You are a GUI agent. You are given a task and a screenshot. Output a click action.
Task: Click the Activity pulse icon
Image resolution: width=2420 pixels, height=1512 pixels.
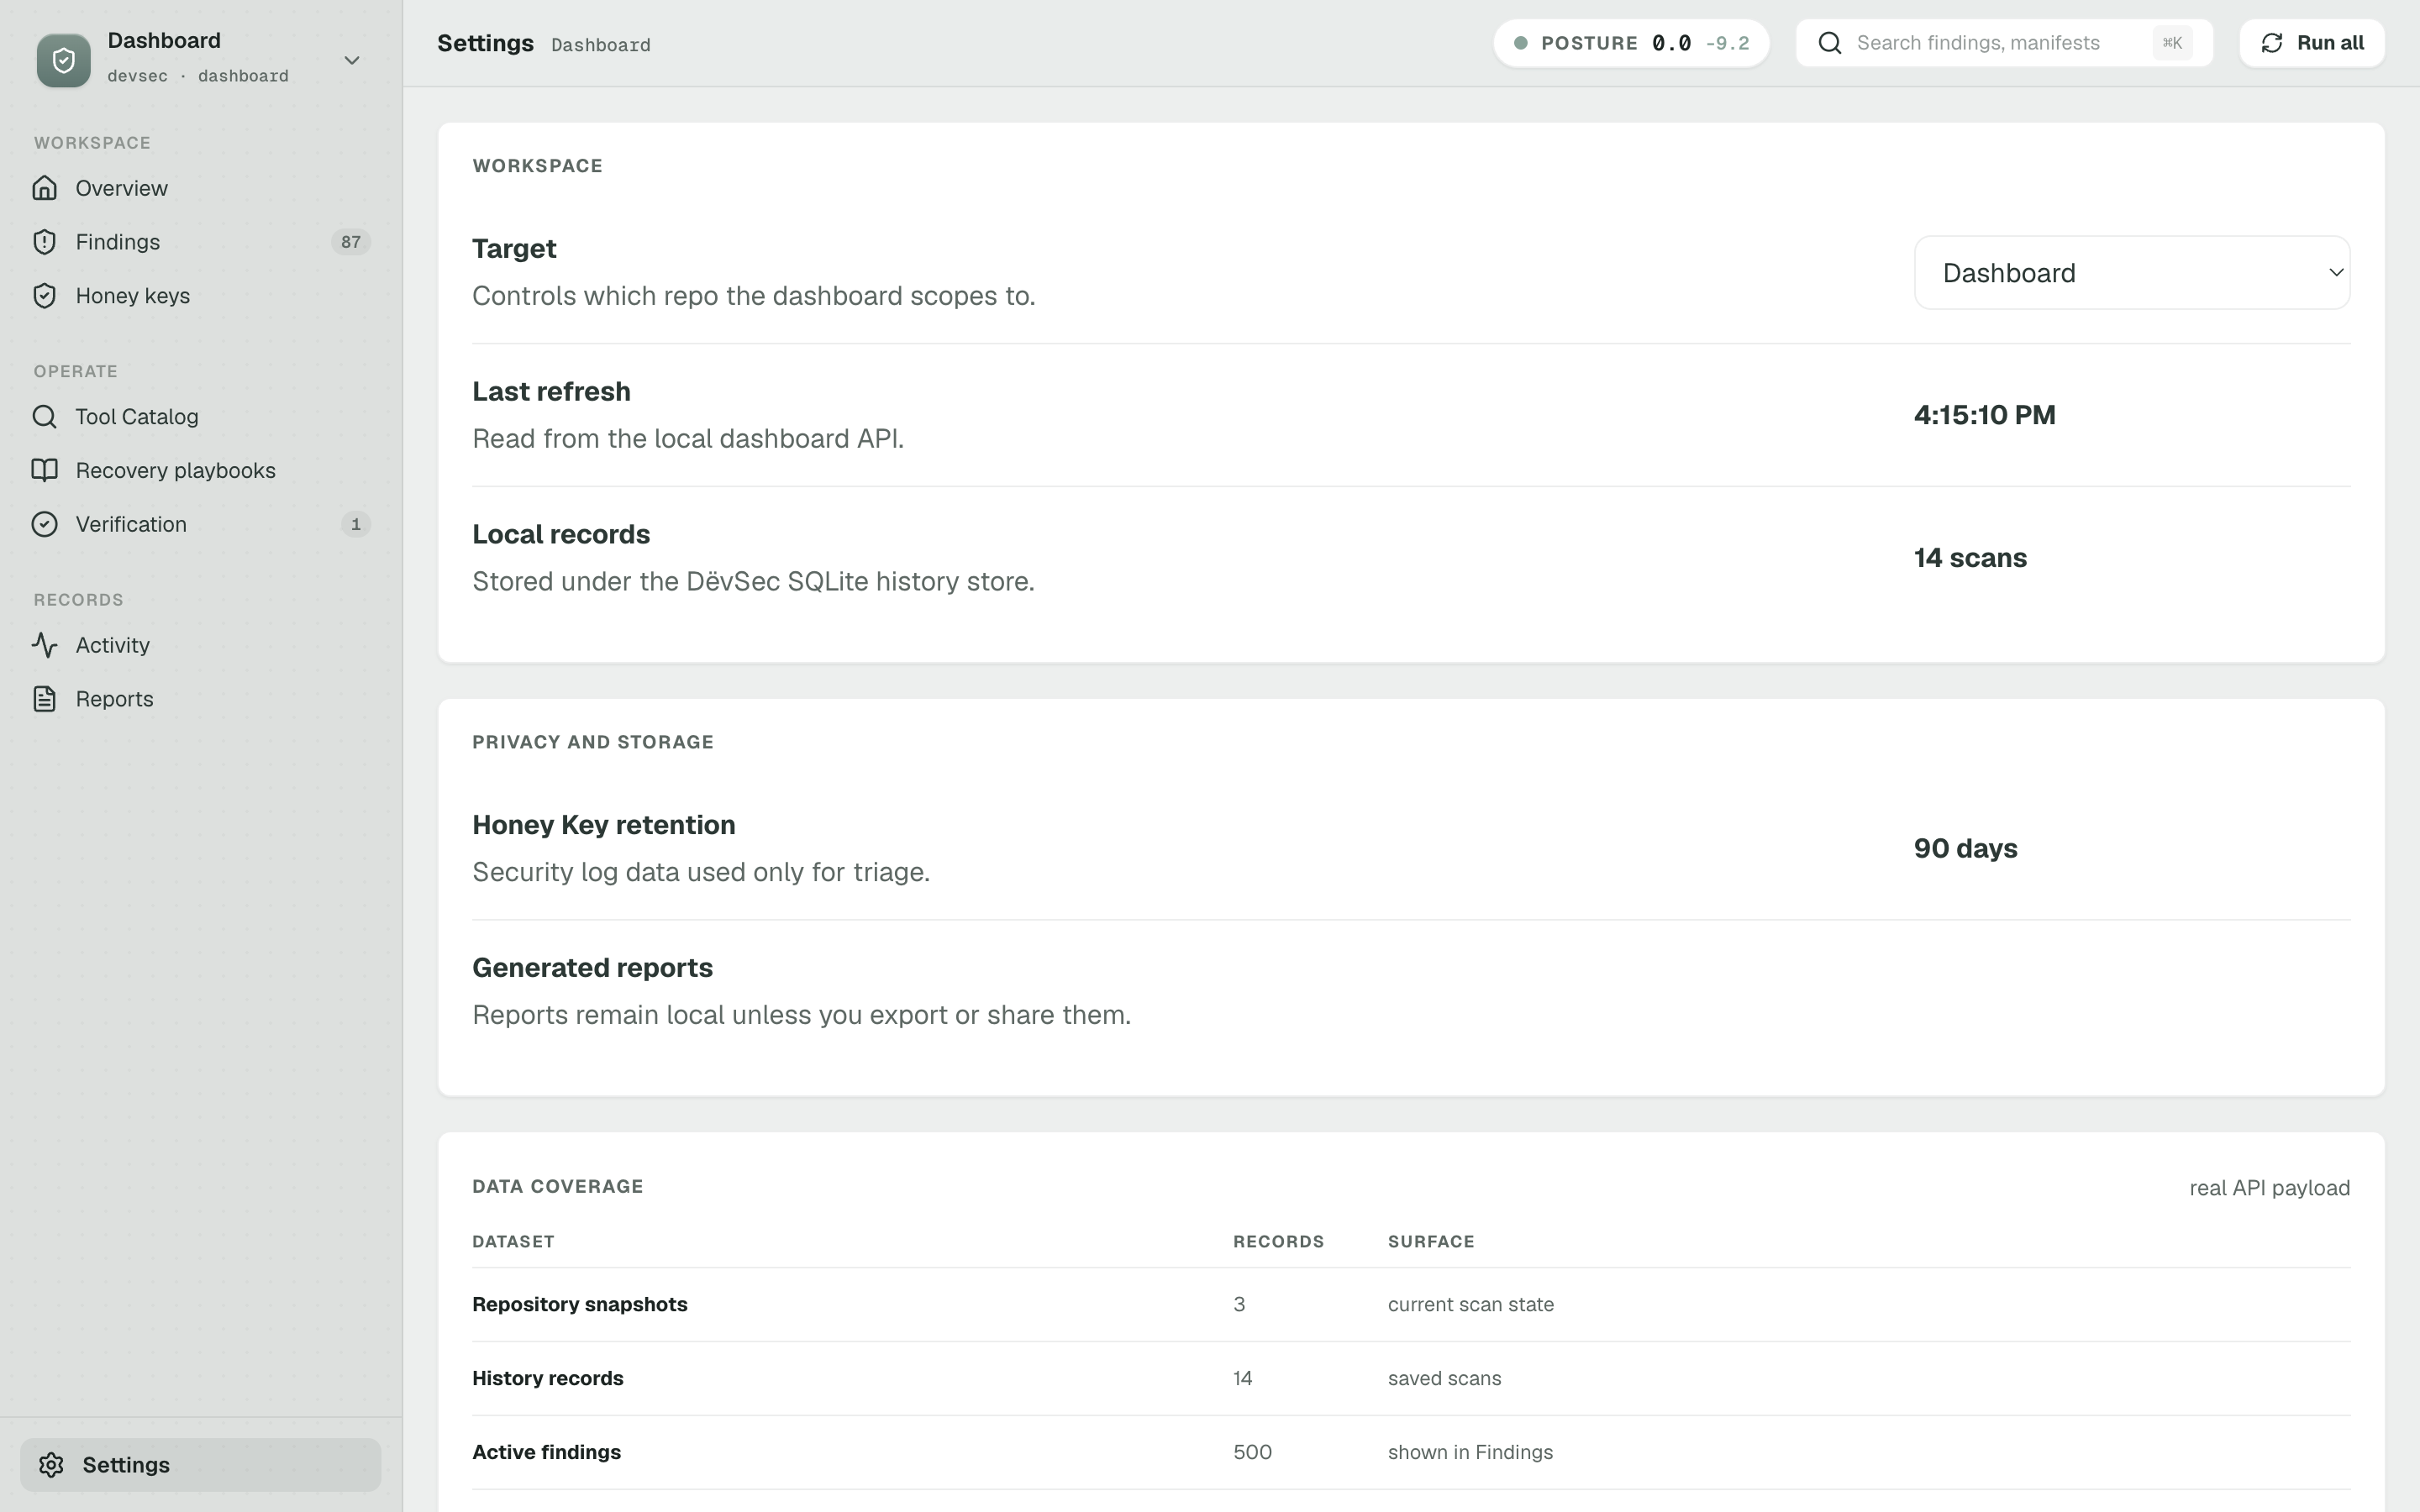pyautogui.click(x=45, y=645)
